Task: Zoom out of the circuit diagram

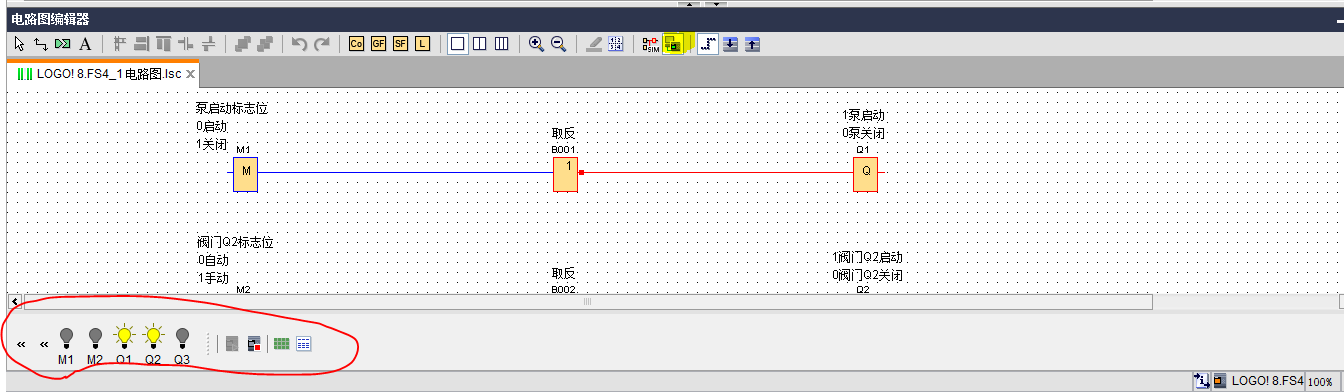Action: pos(558,44)
